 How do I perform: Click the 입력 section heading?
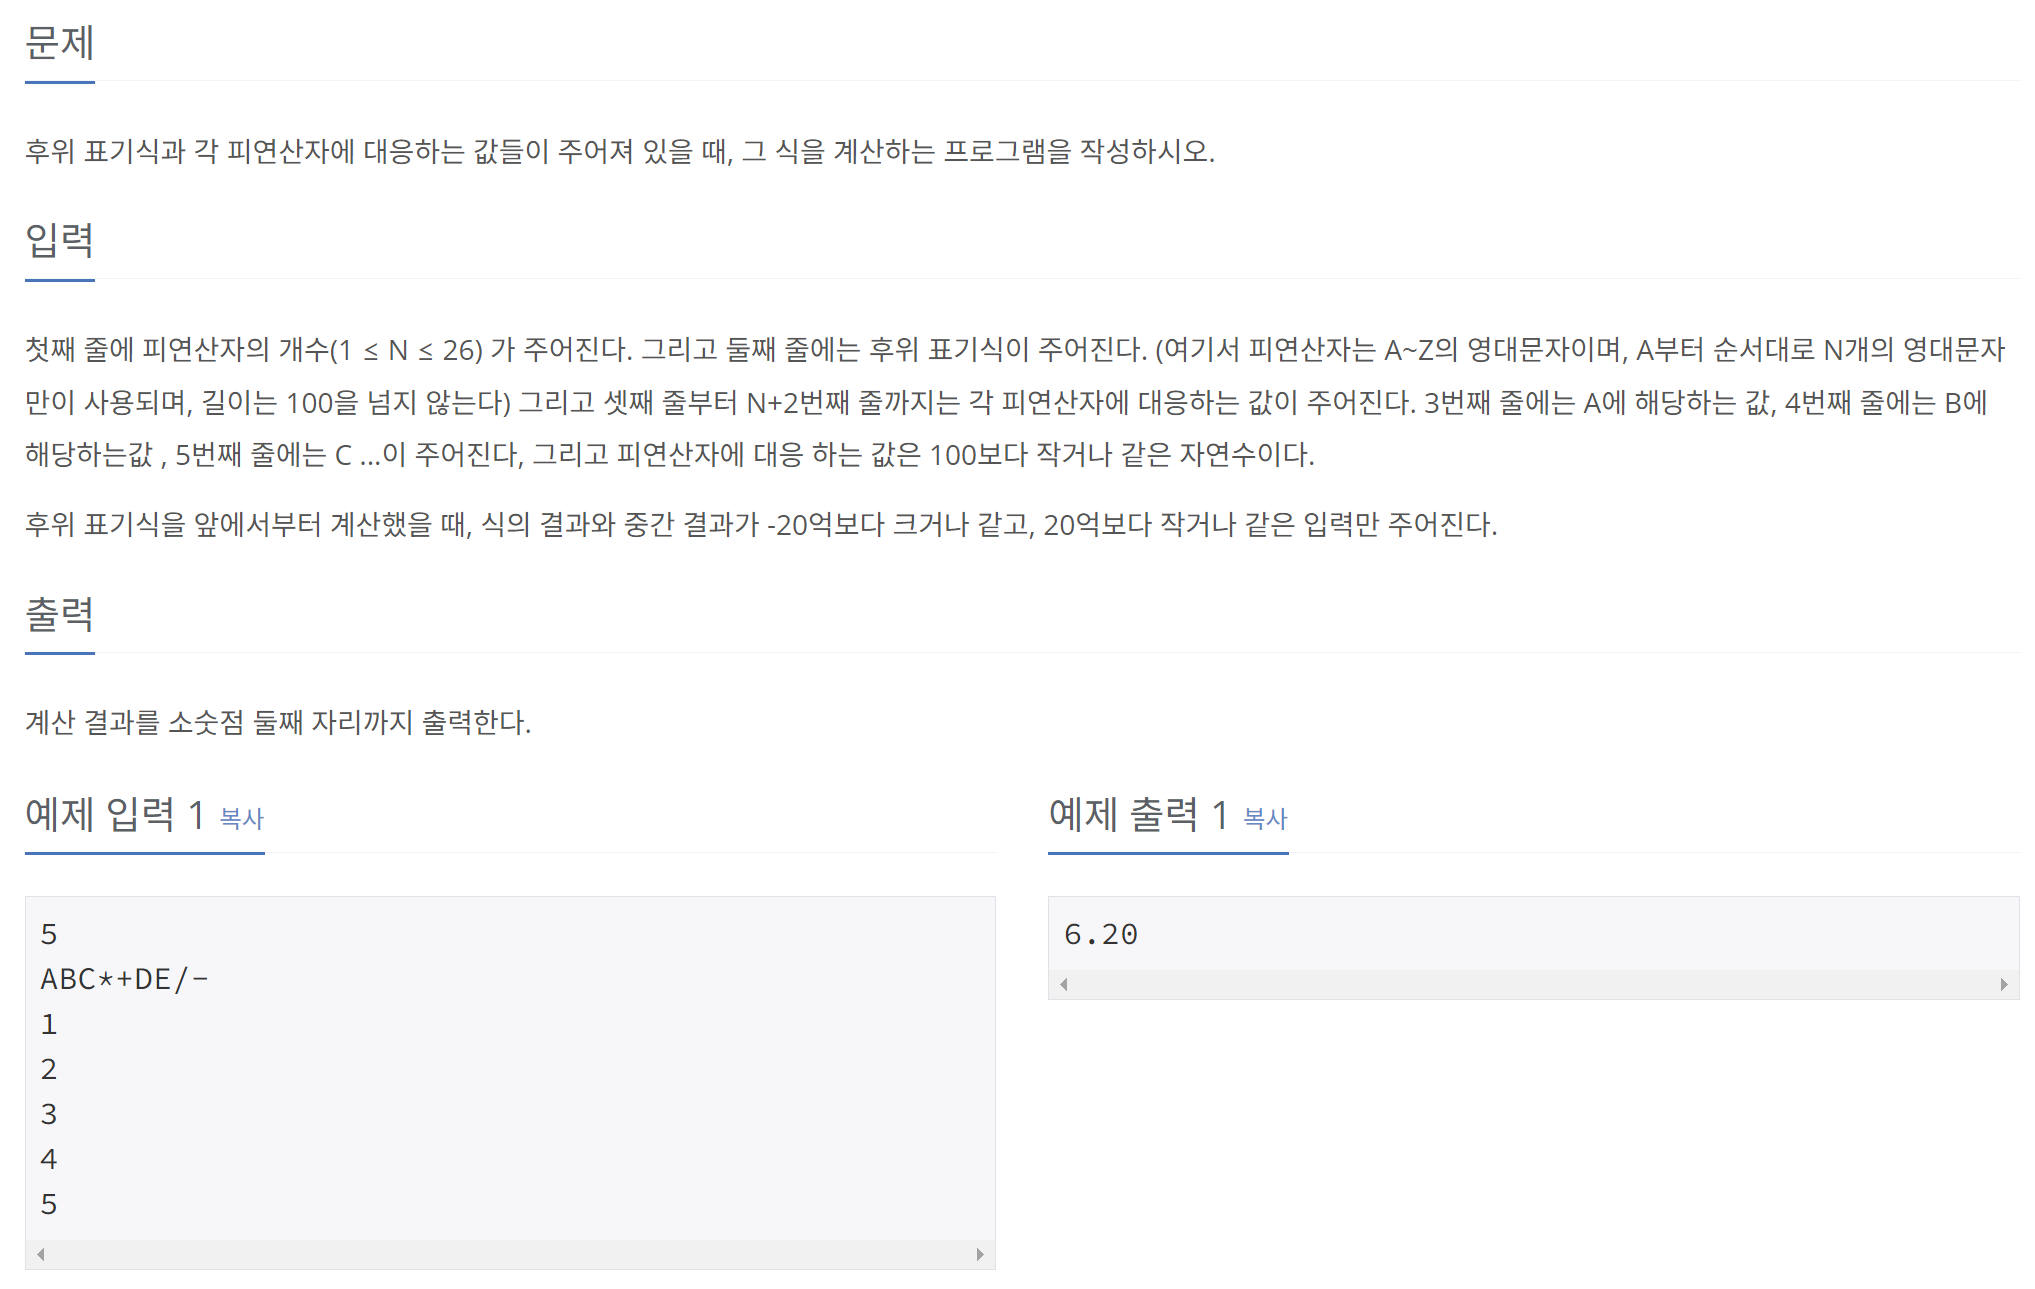point(60,240)
